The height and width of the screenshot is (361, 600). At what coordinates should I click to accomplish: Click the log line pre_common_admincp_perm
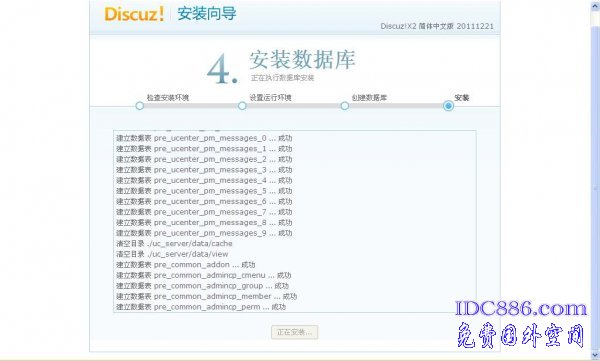coord(201,307)
